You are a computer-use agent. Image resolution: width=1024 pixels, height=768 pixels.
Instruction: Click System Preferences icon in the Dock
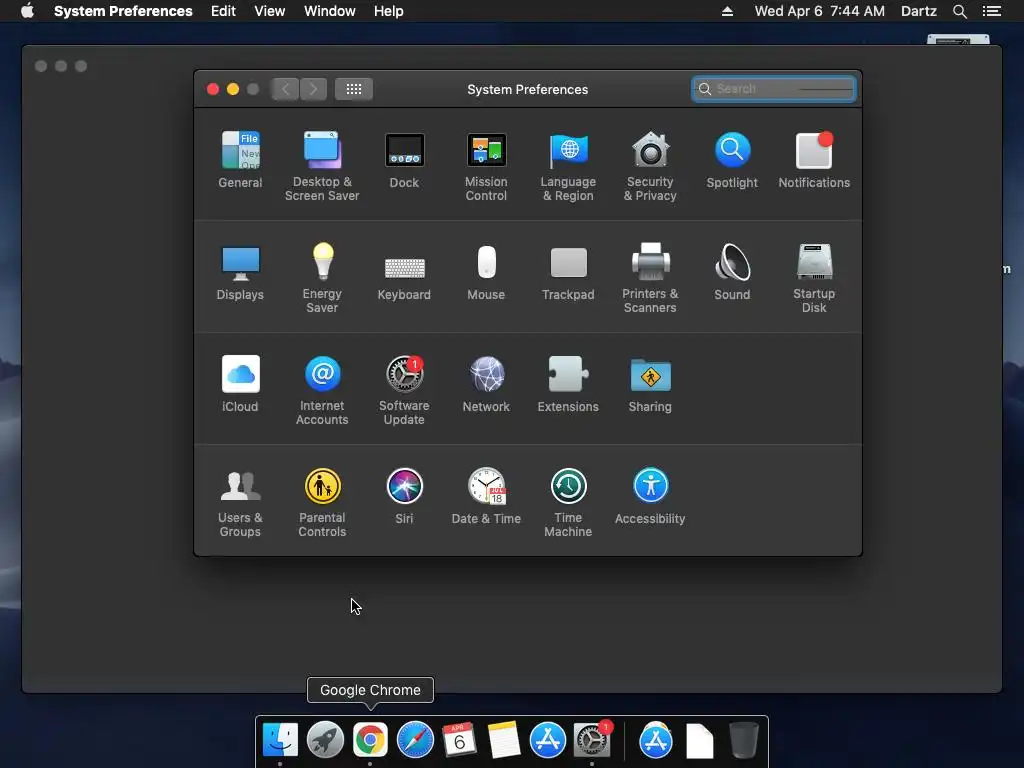[592, 739]
